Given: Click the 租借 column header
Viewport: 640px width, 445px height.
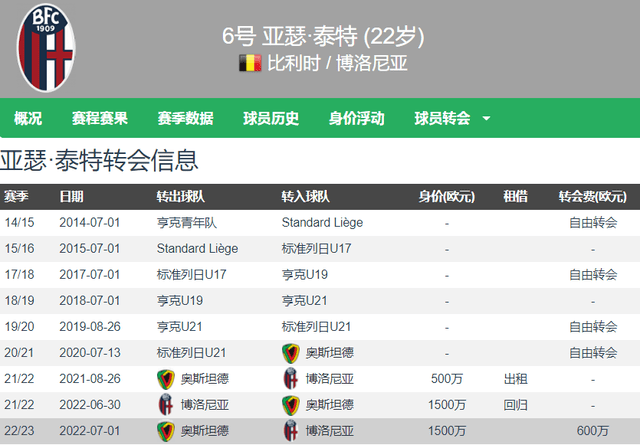Looking at the screenshot, I should tap(516, 197).
